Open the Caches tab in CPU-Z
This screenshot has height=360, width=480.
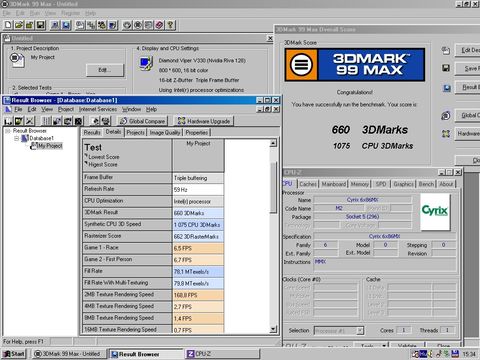[308, 184]
